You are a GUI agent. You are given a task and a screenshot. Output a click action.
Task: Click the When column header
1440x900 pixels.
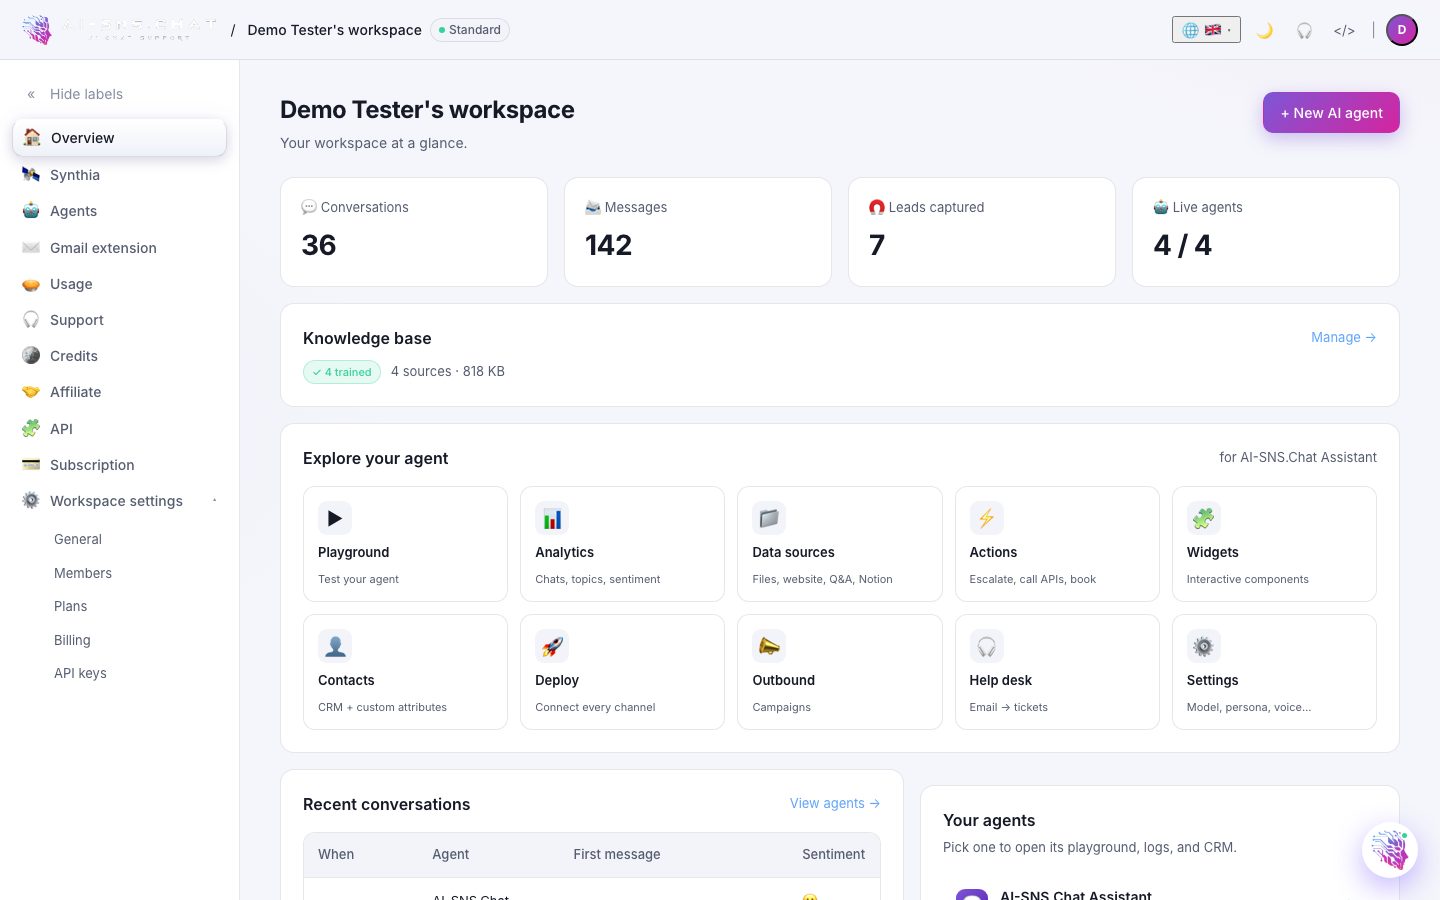336,854
